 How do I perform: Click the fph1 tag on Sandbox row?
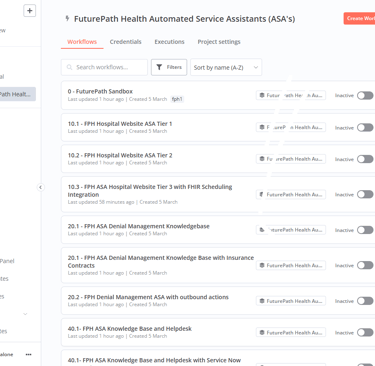tap(177, 99)
